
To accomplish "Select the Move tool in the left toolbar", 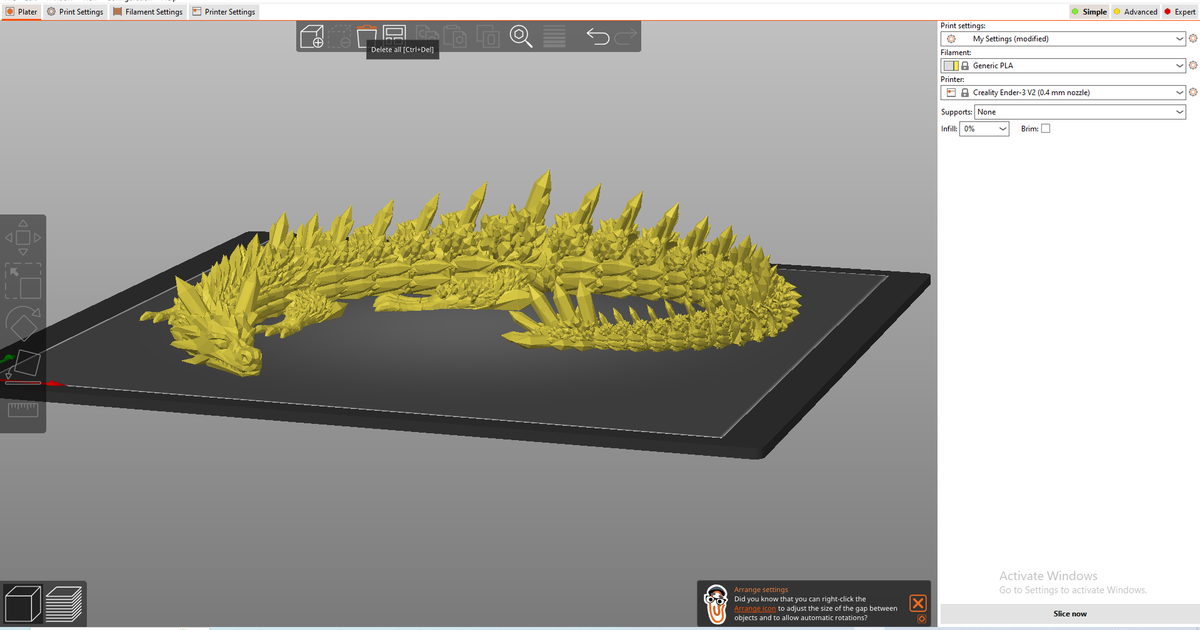I will [x=22, y=237].
